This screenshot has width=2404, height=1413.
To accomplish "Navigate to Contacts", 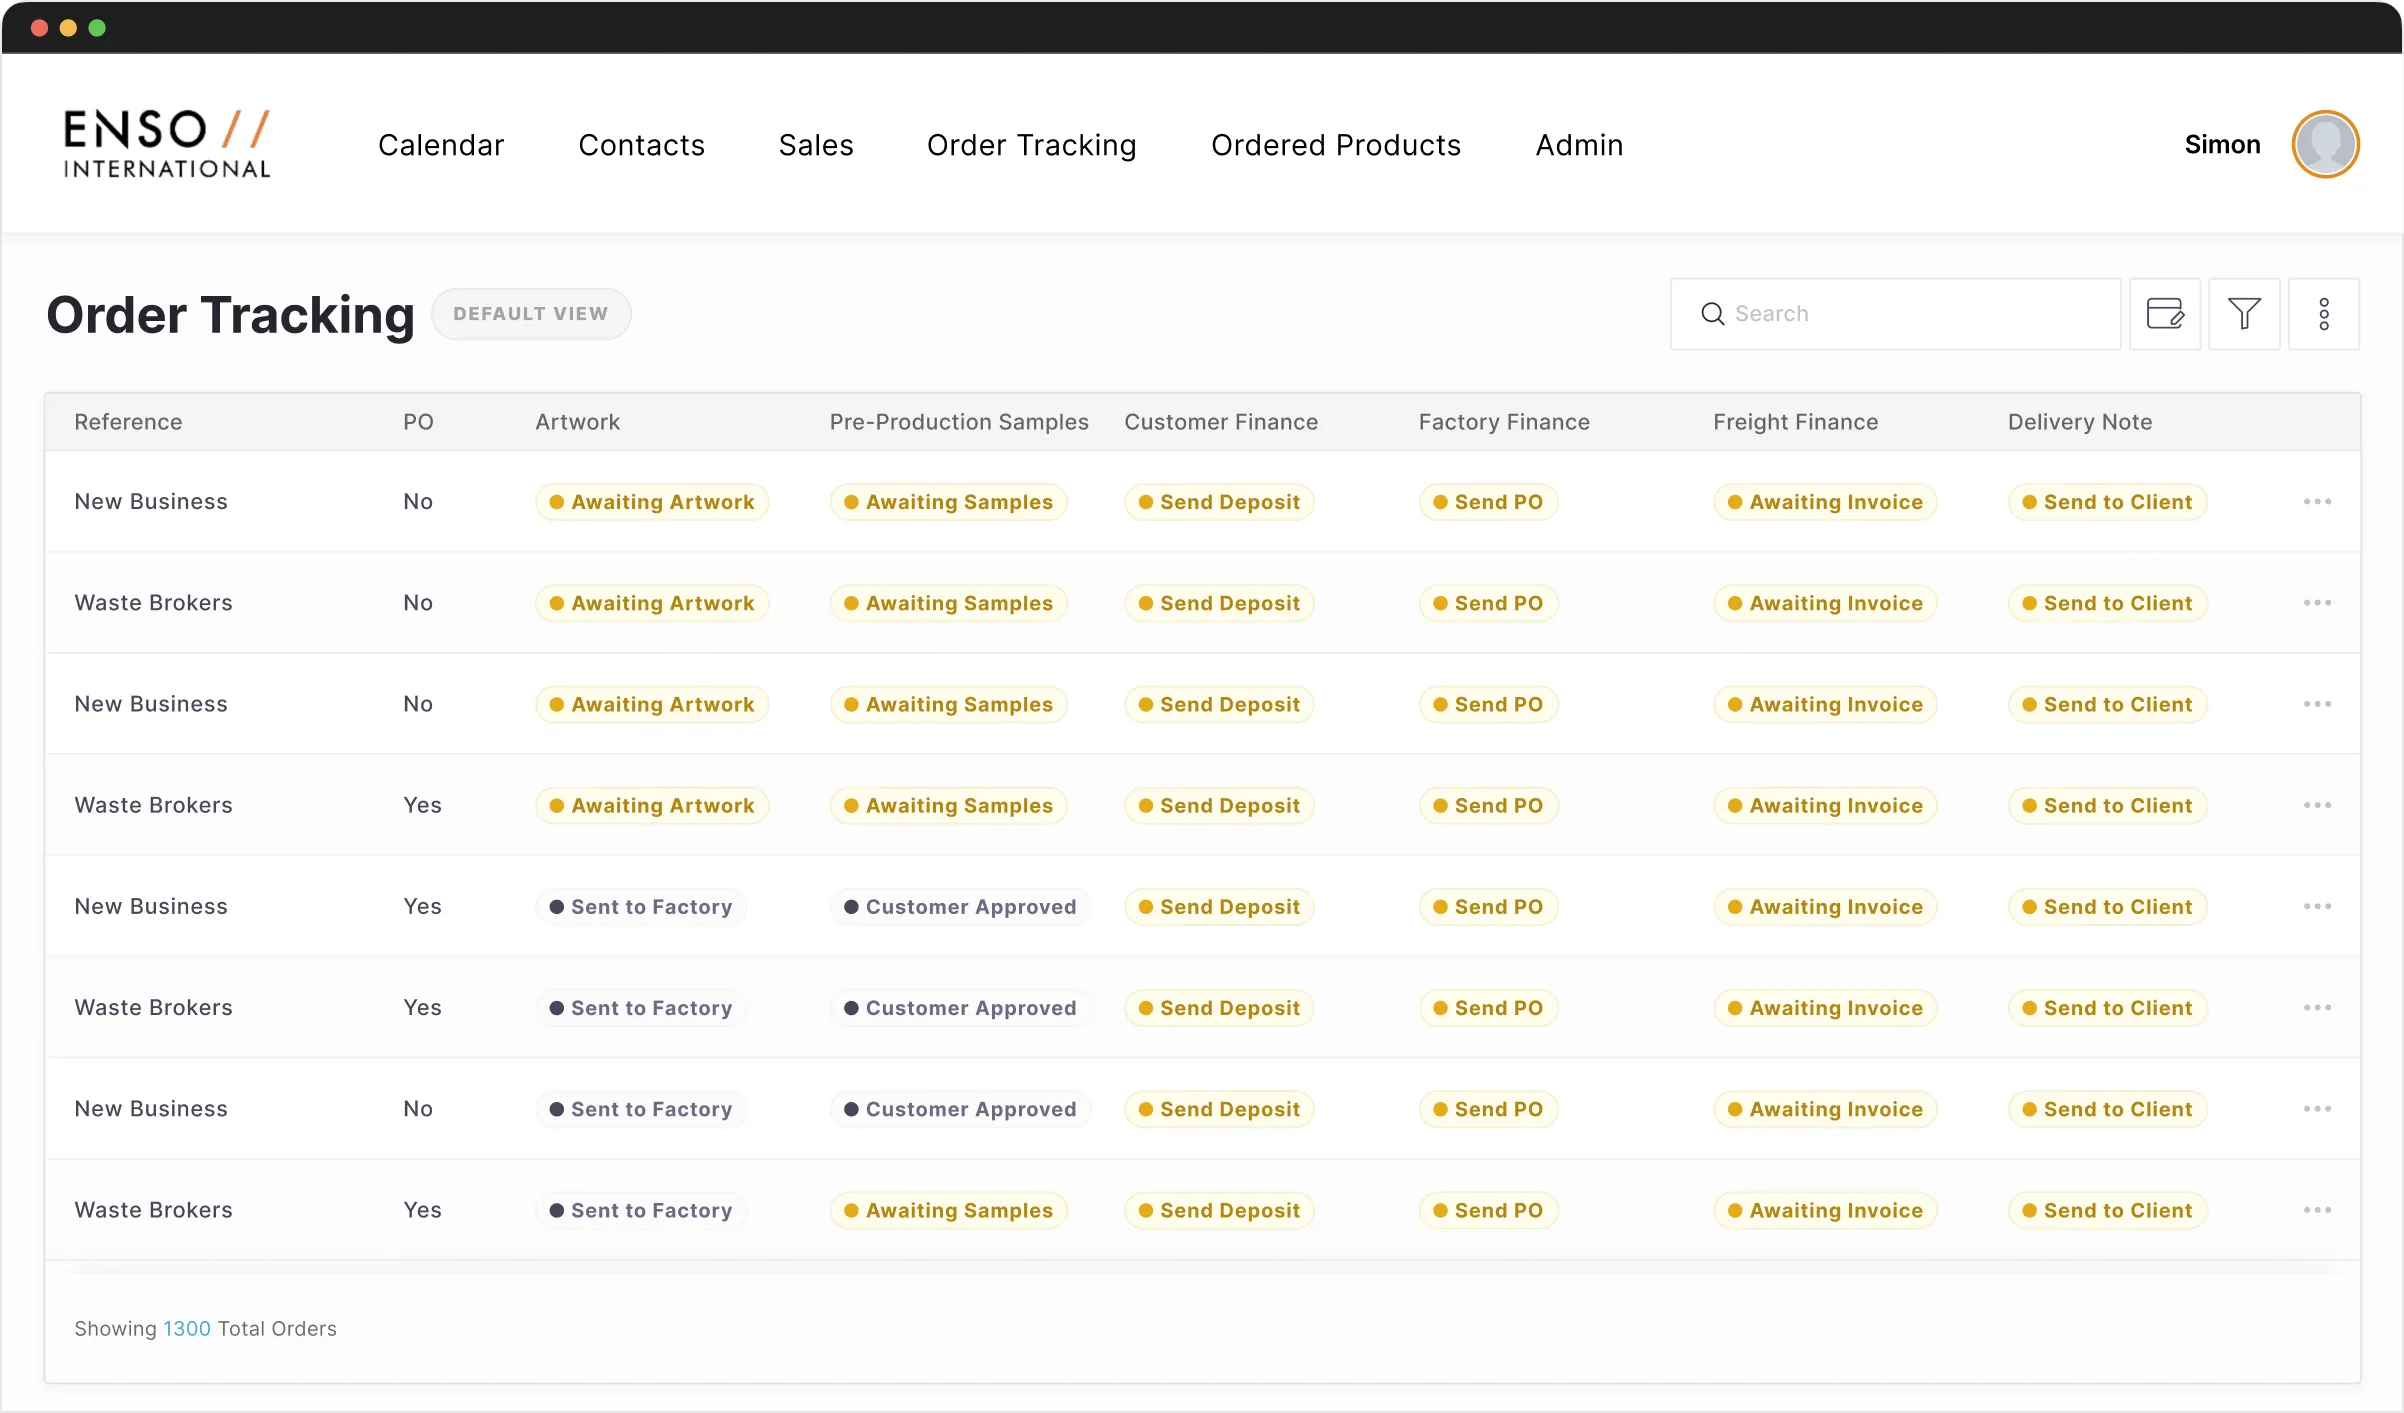I will click(x=641, y=145).
